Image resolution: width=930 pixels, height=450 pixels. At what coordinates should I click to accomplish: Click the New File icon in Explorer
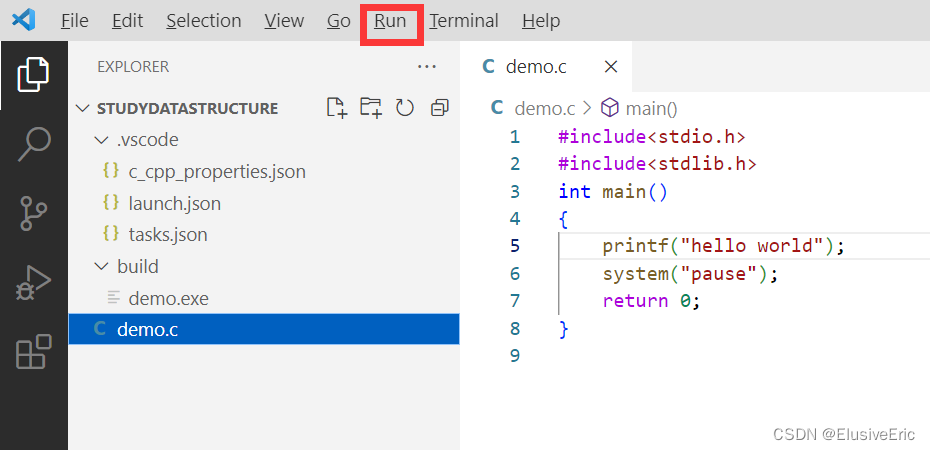tap(337, 108)
